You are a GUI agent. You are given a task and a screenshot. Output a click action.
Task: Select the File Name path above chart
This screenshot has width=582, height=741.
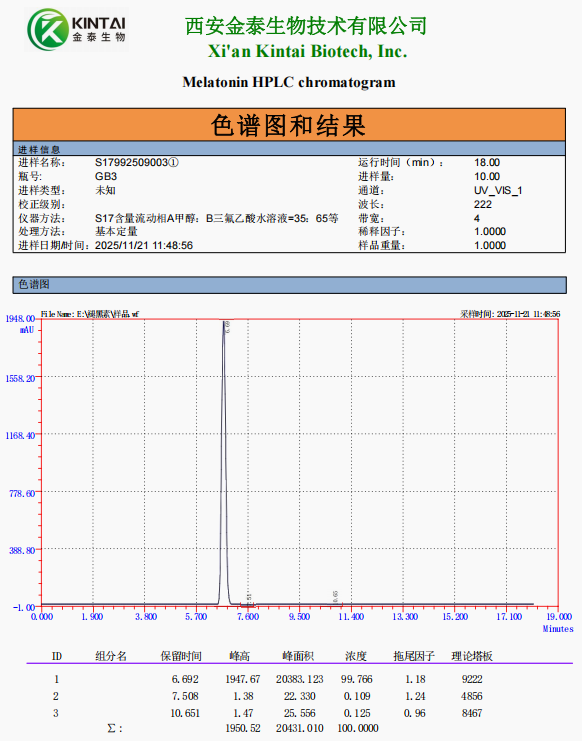click(89, 314)
